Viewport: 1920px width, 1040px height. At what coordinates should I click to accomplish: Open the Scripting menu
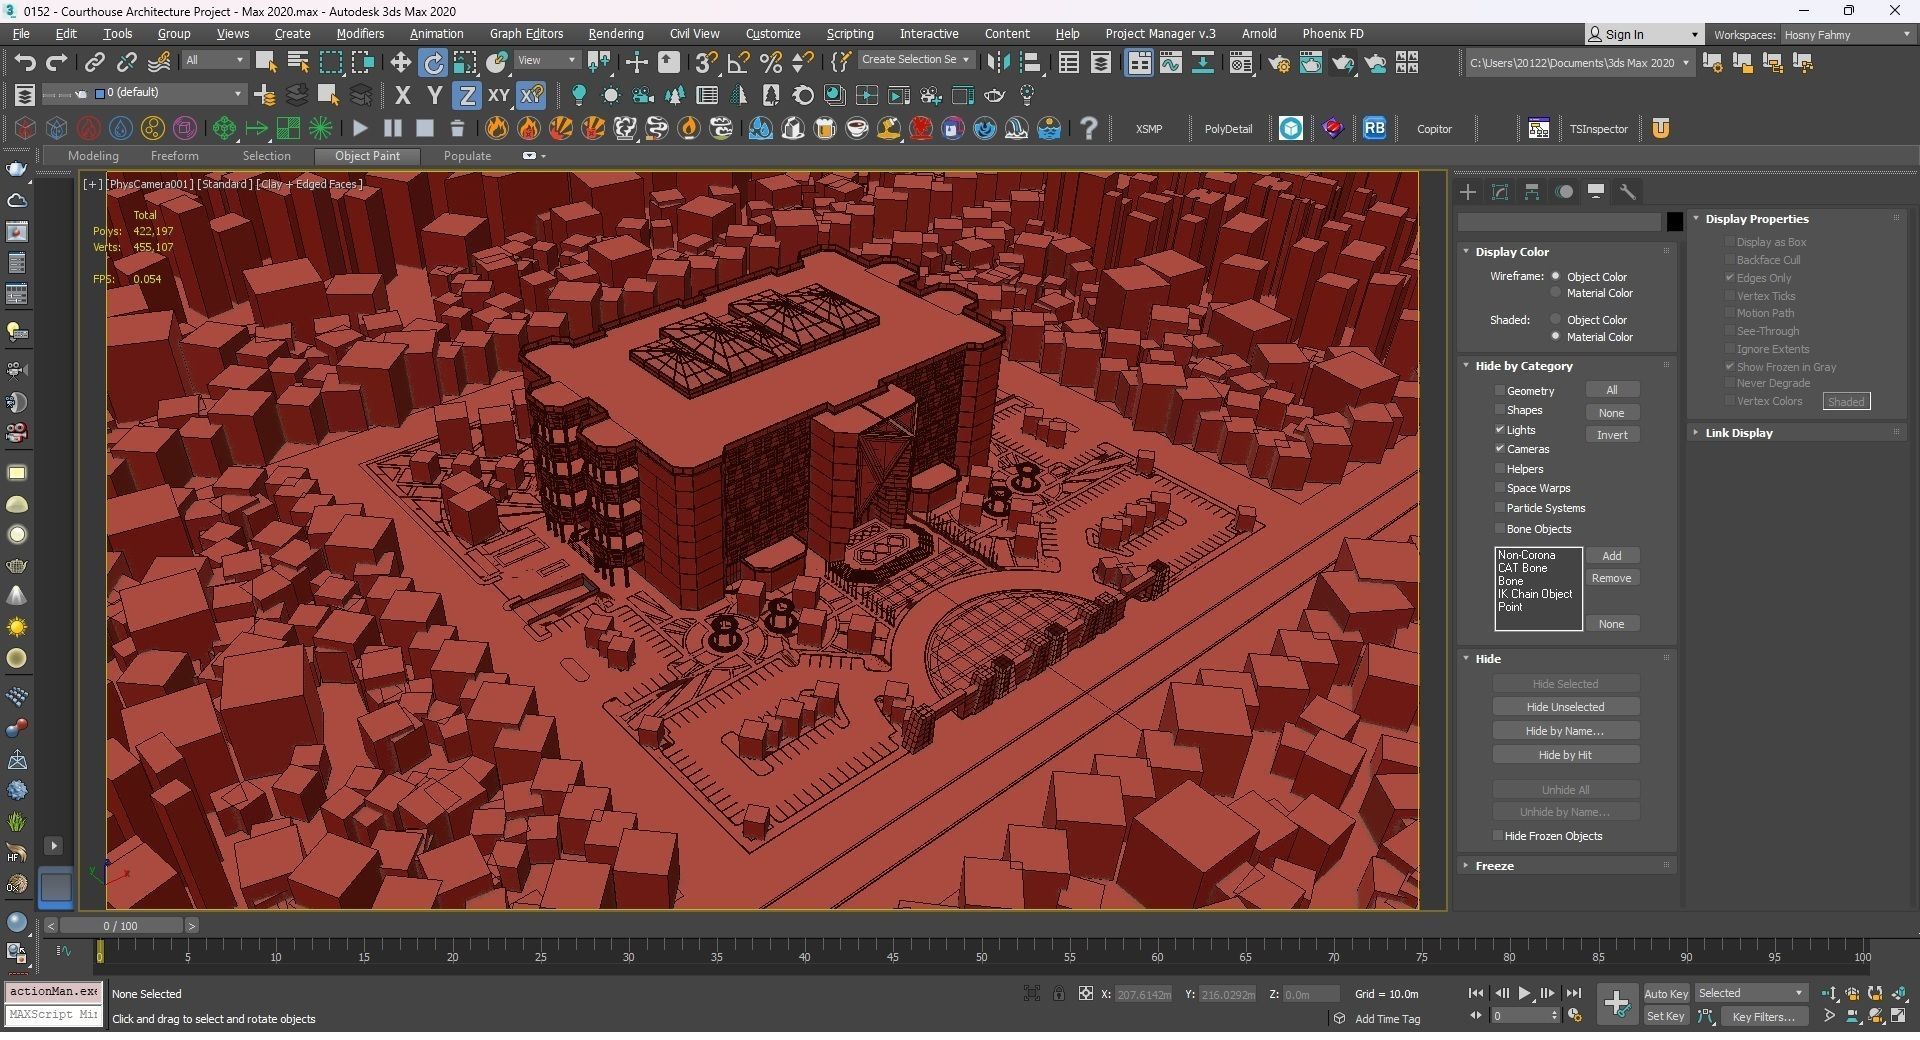pos(850,33)
